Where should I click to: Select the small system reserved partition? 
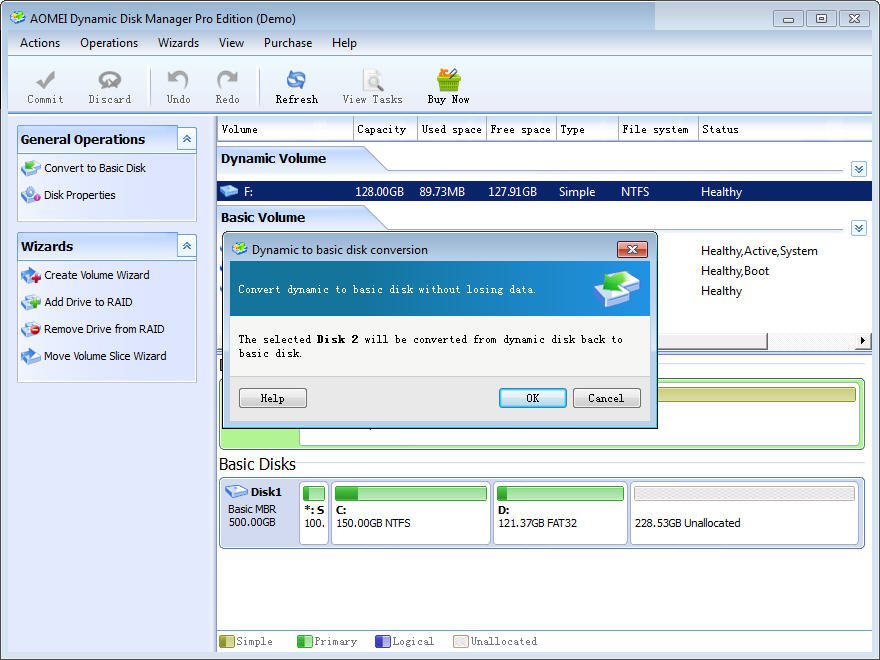(x=314, y=513)
